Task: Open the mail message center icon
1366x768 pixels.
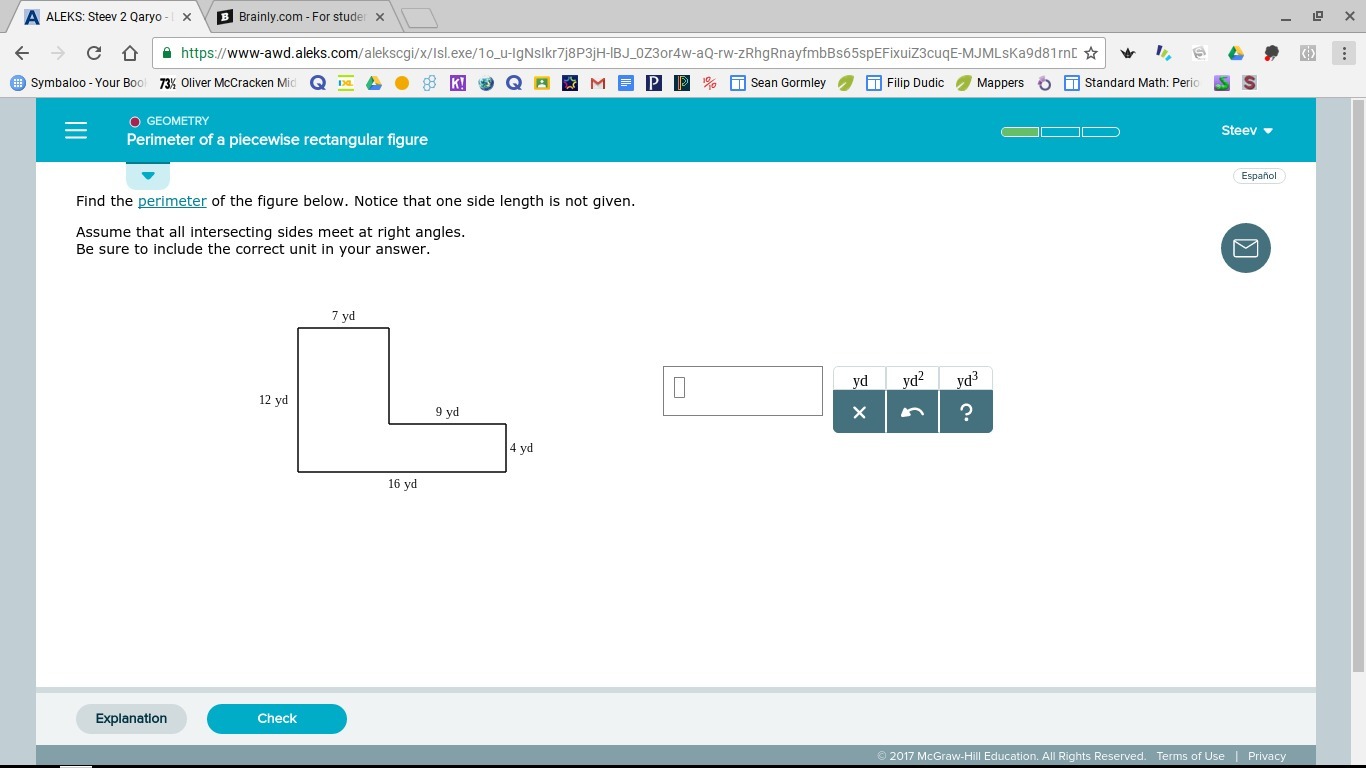Action: (1246, 248)
